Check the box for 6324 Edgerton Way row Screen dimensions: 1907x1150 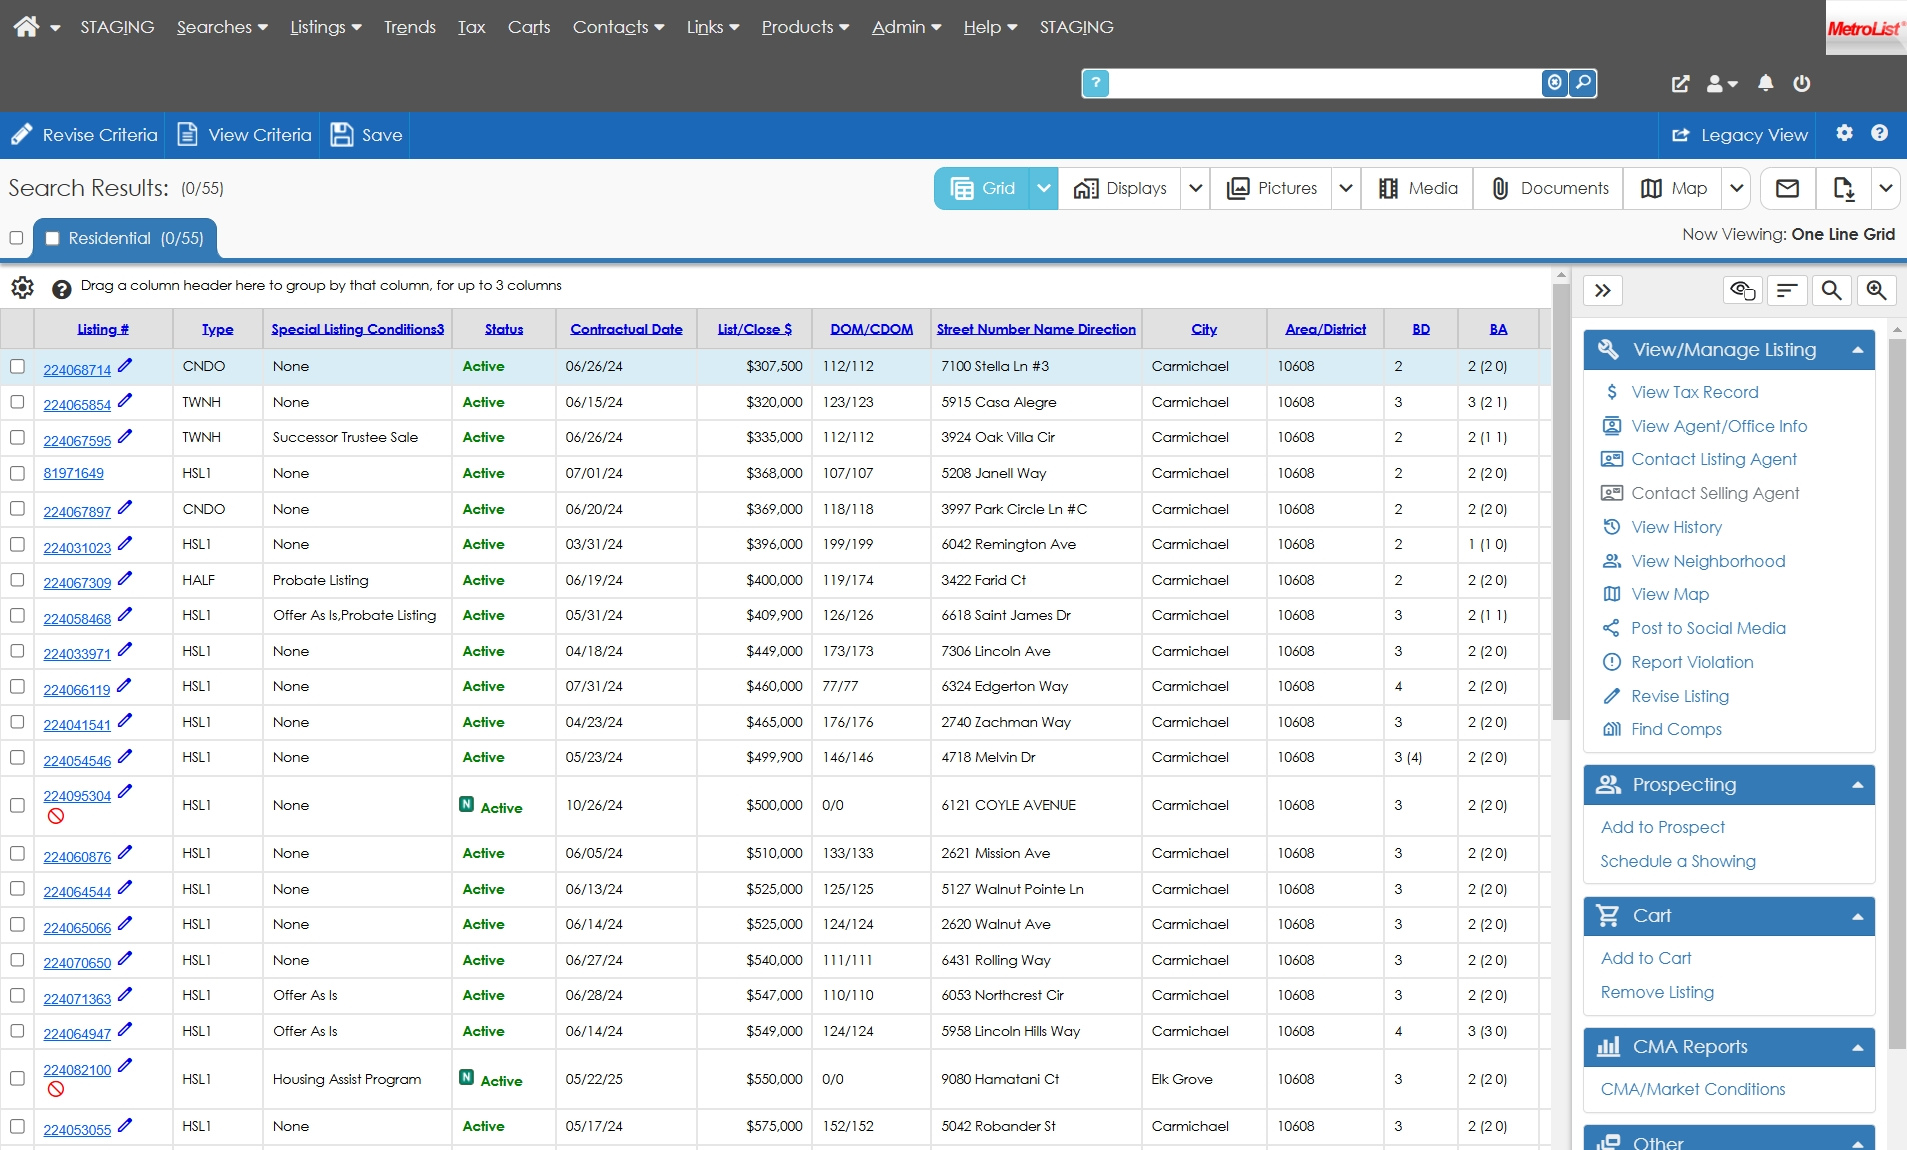[x=17, y=686]
